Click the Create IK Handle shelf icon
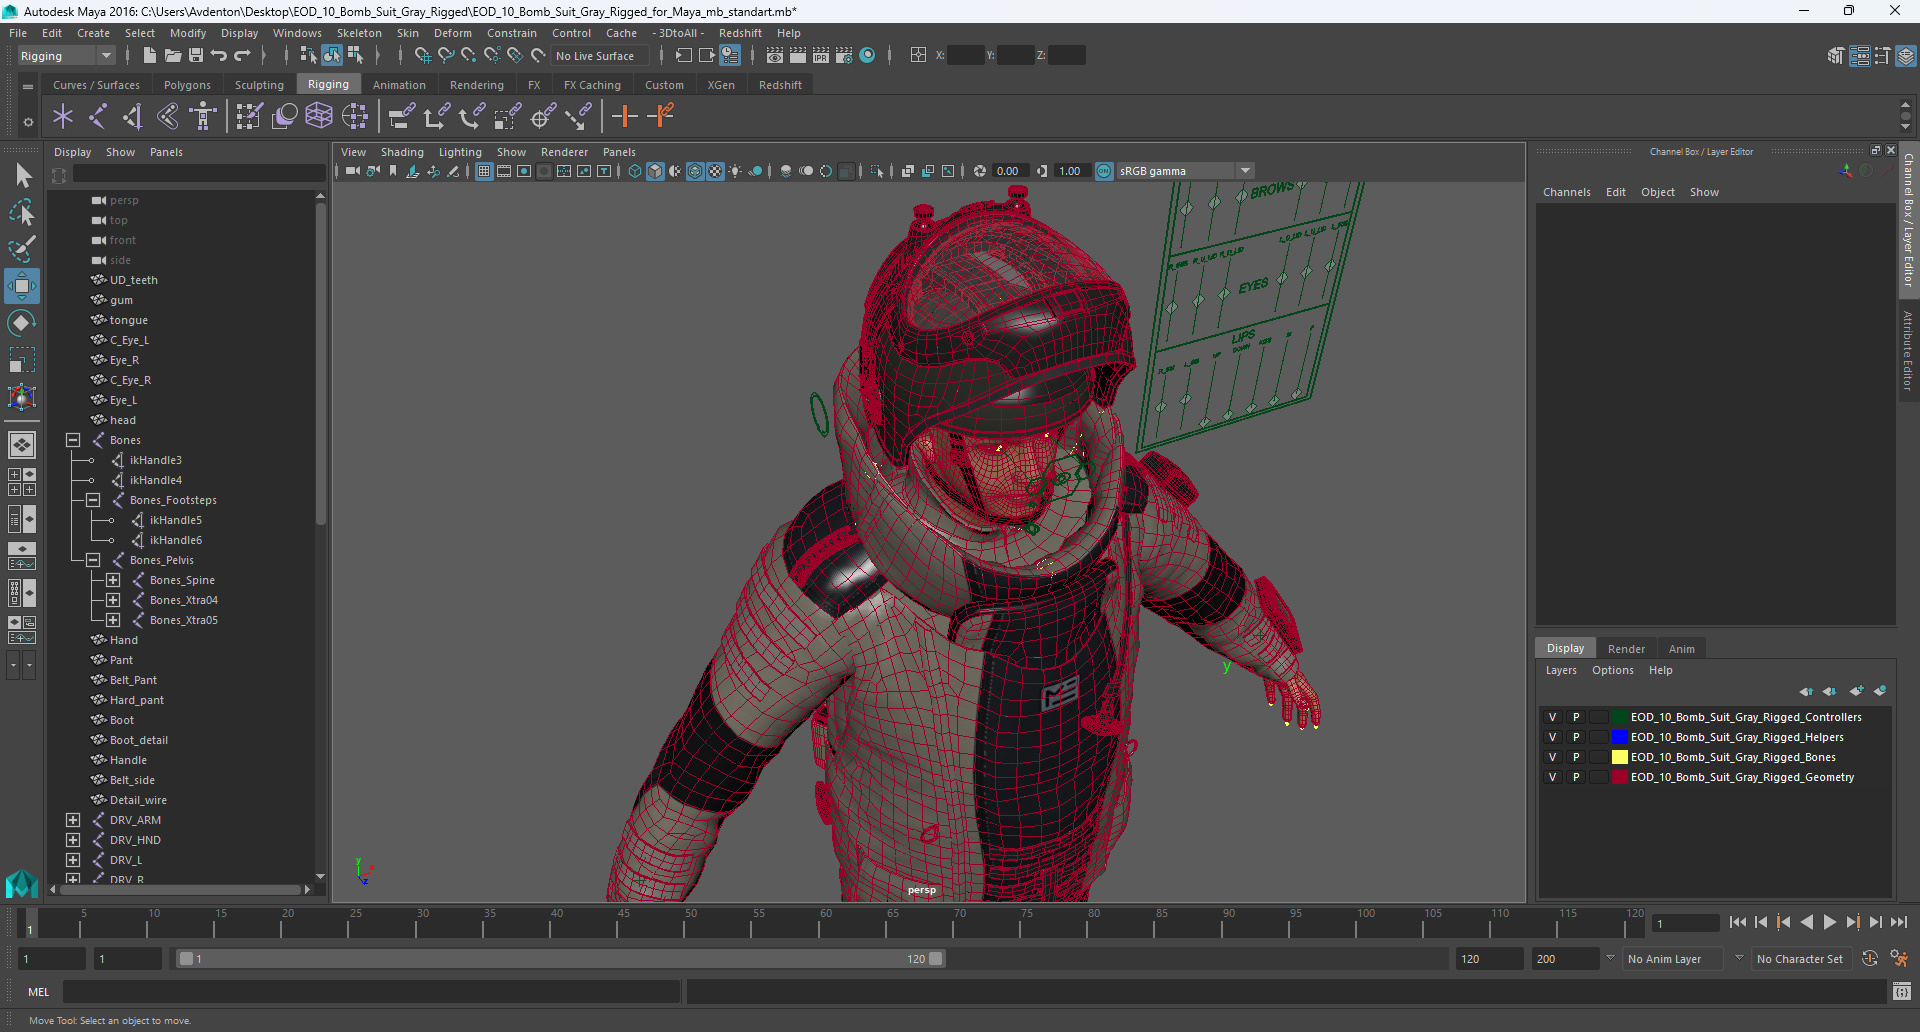 [x=133, y=117]
